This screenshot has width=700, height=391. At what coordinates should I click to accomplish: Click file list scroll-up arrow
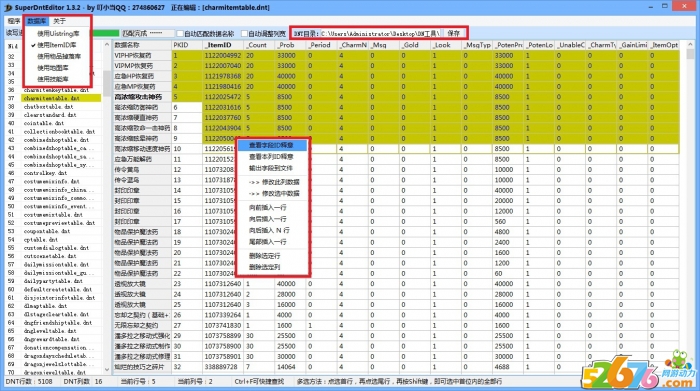pos(107,45)
